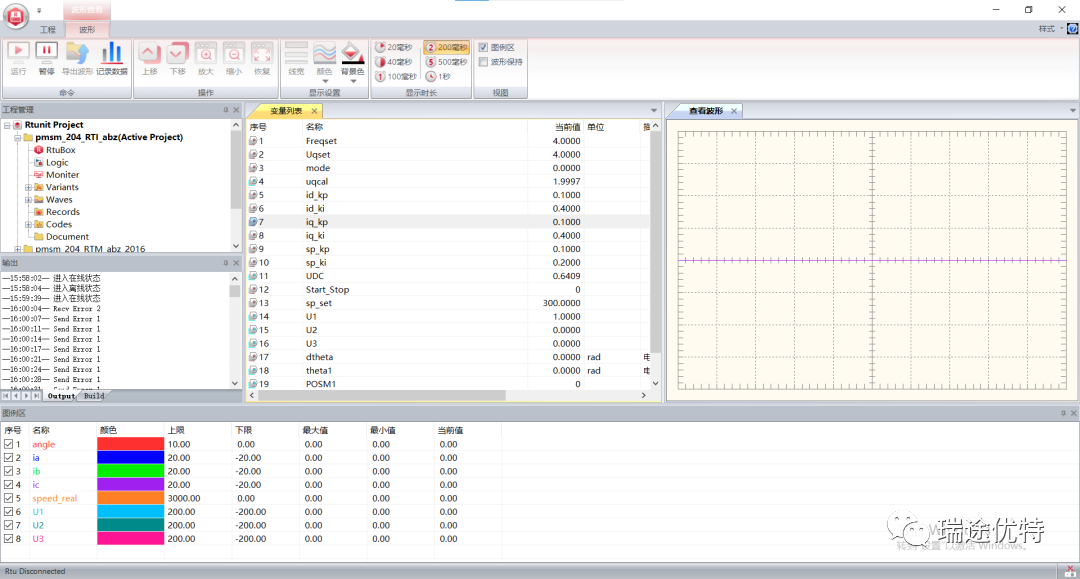
Task: Expand the Codes folder tree node
Action: point(29,225)
